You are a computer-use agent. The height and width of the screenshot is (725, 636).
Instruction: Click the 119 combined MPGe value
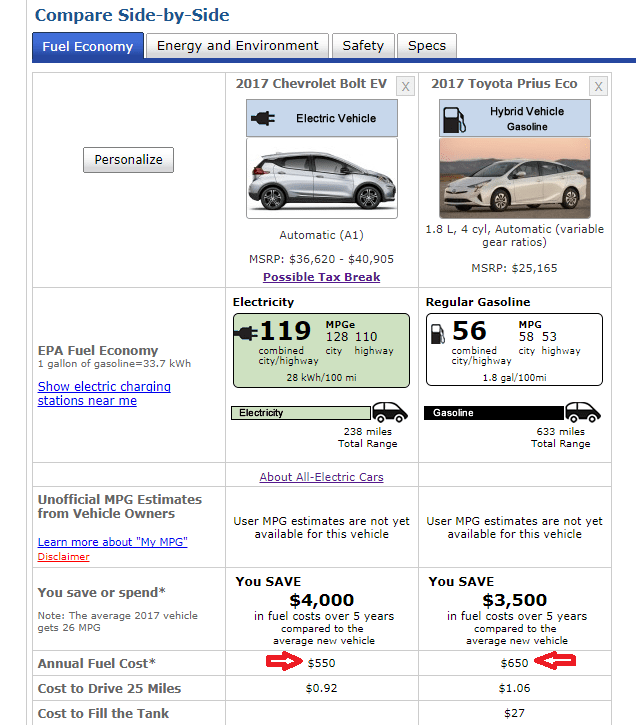point(285,331)
